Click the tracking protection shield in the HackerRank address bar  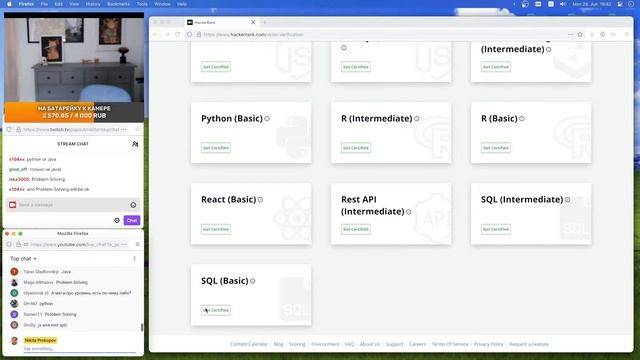pos(189,35)
